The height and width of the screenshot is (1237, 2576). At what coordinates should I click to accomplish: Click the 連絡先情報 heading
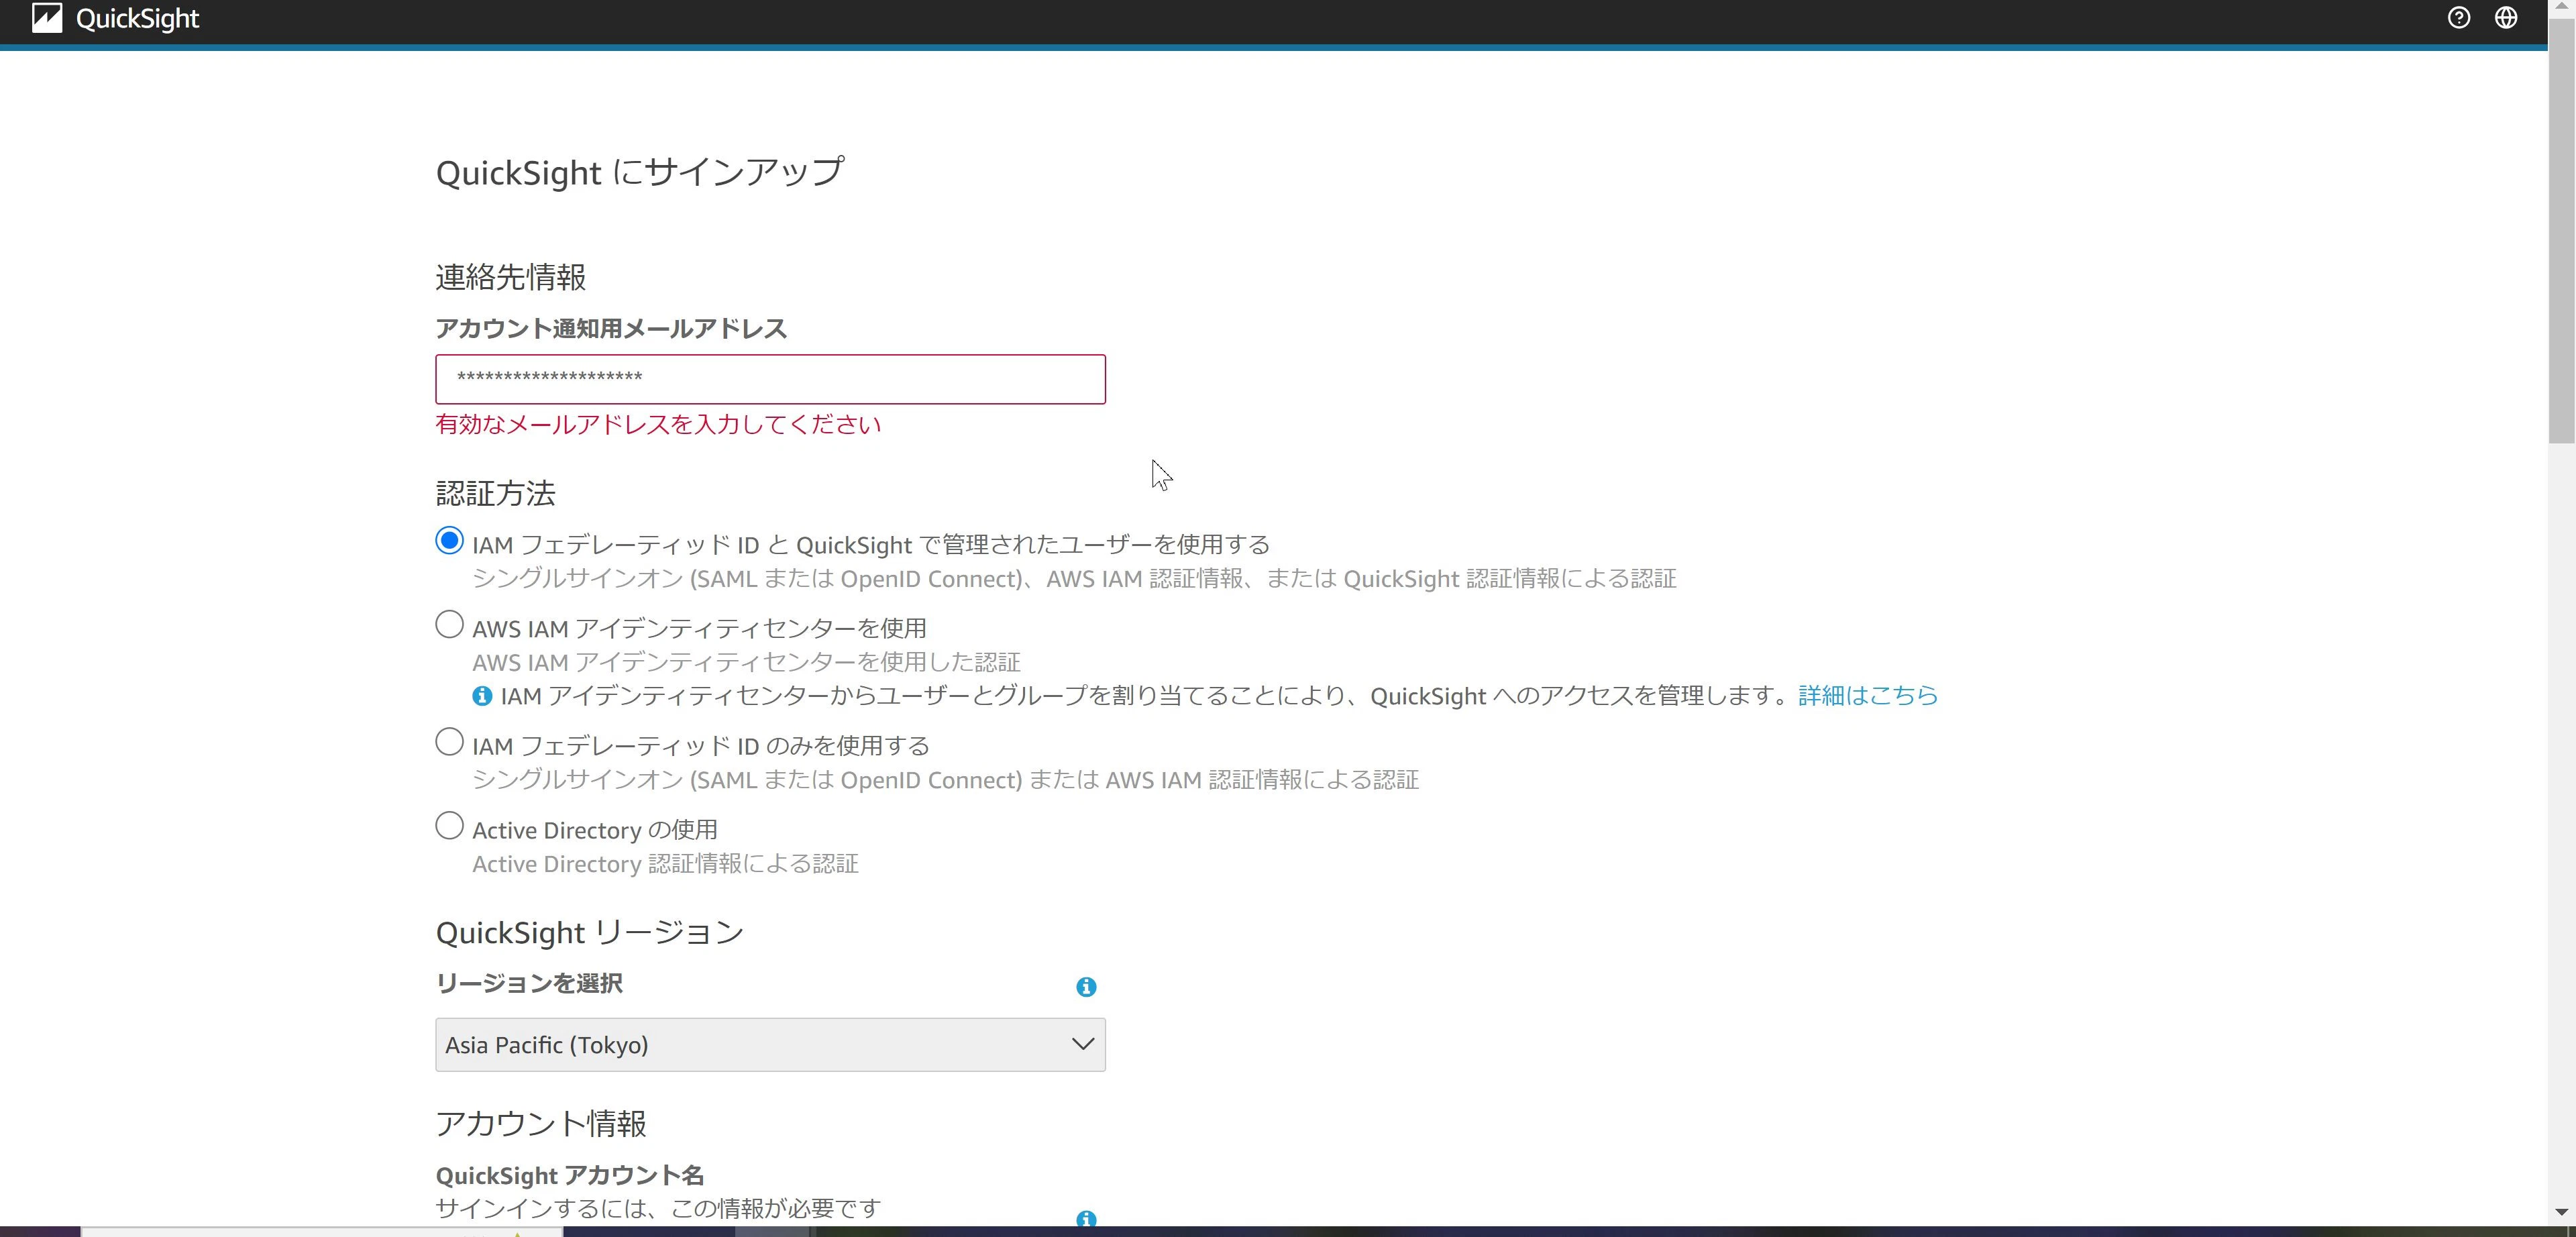click(510, 277)
